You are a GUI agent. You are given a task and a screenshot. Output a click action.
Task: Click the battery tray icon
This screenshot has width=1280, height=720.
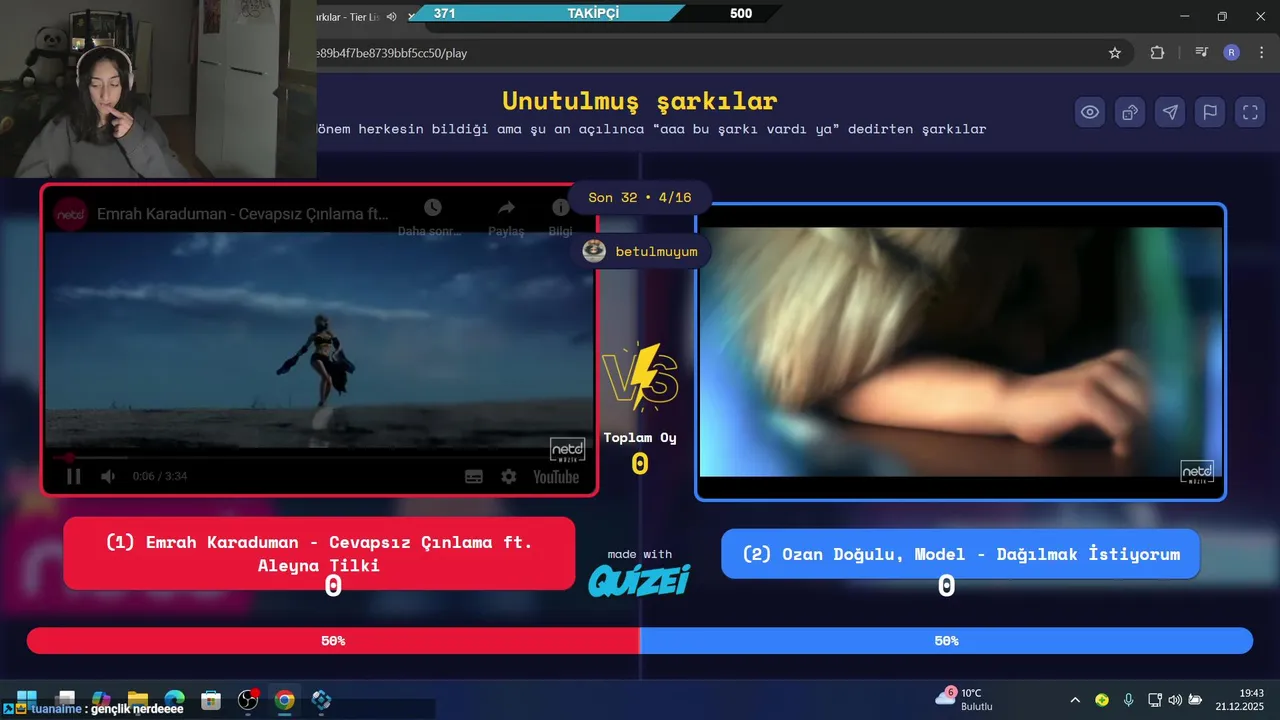click(x=1195, y=700)
